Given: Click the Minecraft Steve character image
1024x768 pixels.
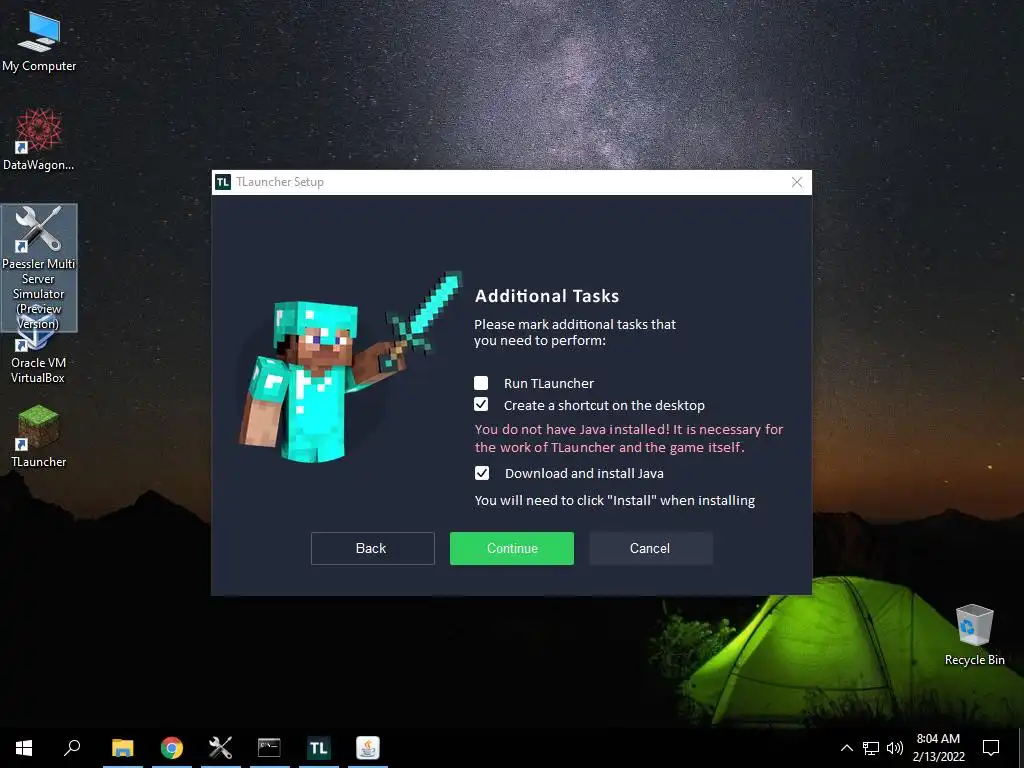Looking at the screenshot, I should point(348,368).
